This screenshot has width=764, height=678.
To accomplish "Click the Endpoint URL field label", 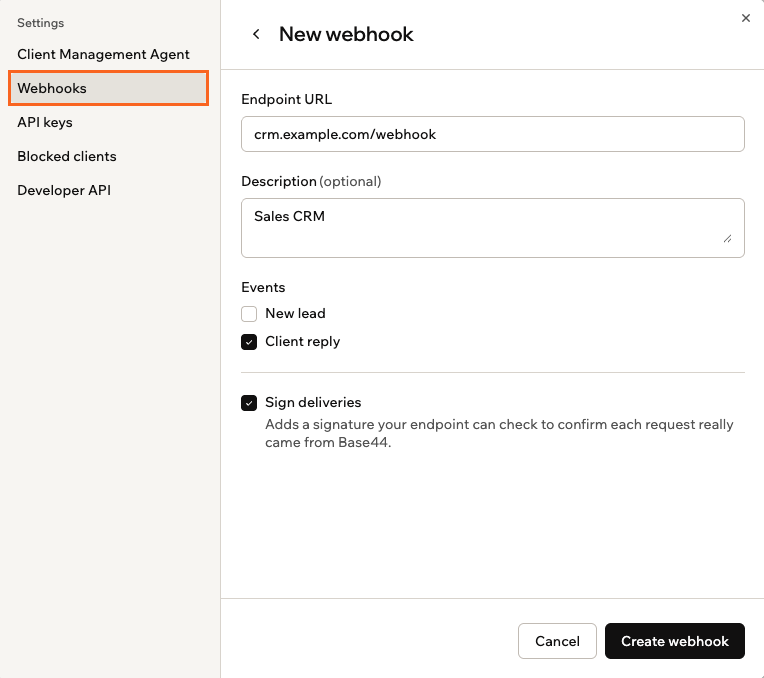I will click(286, 99).
